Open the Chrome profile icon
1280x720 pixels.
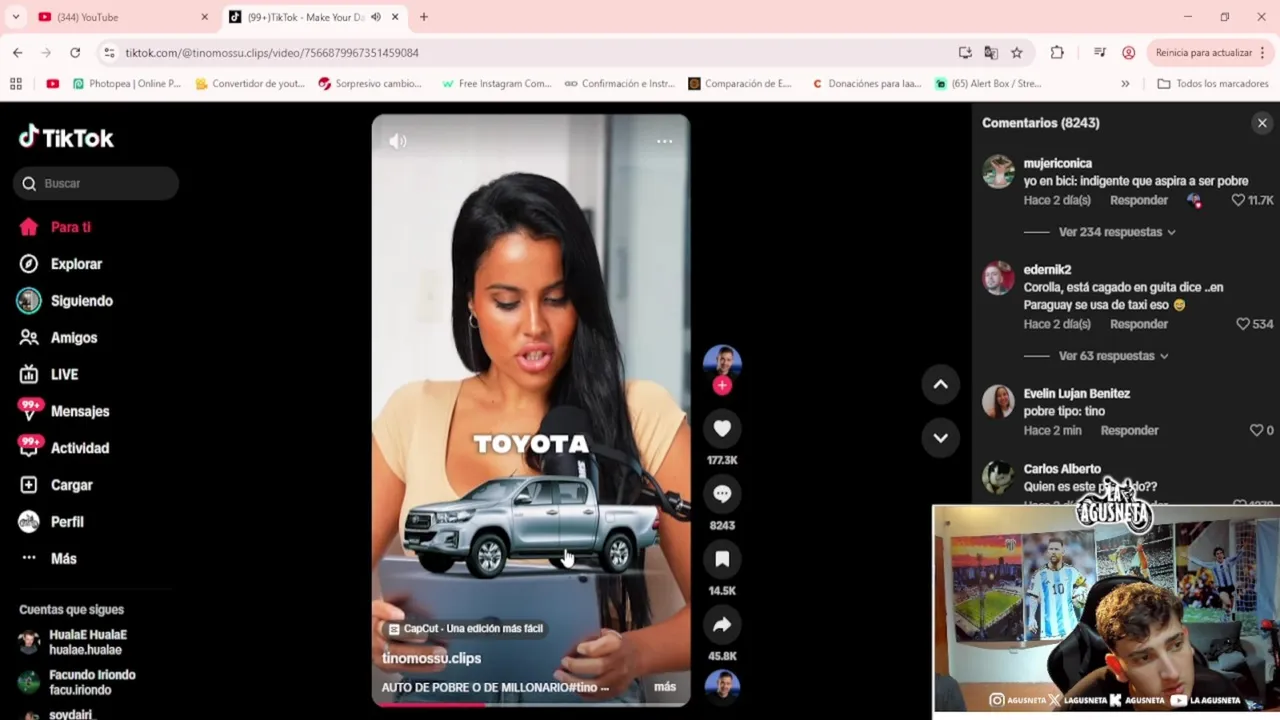point(1129,52)
